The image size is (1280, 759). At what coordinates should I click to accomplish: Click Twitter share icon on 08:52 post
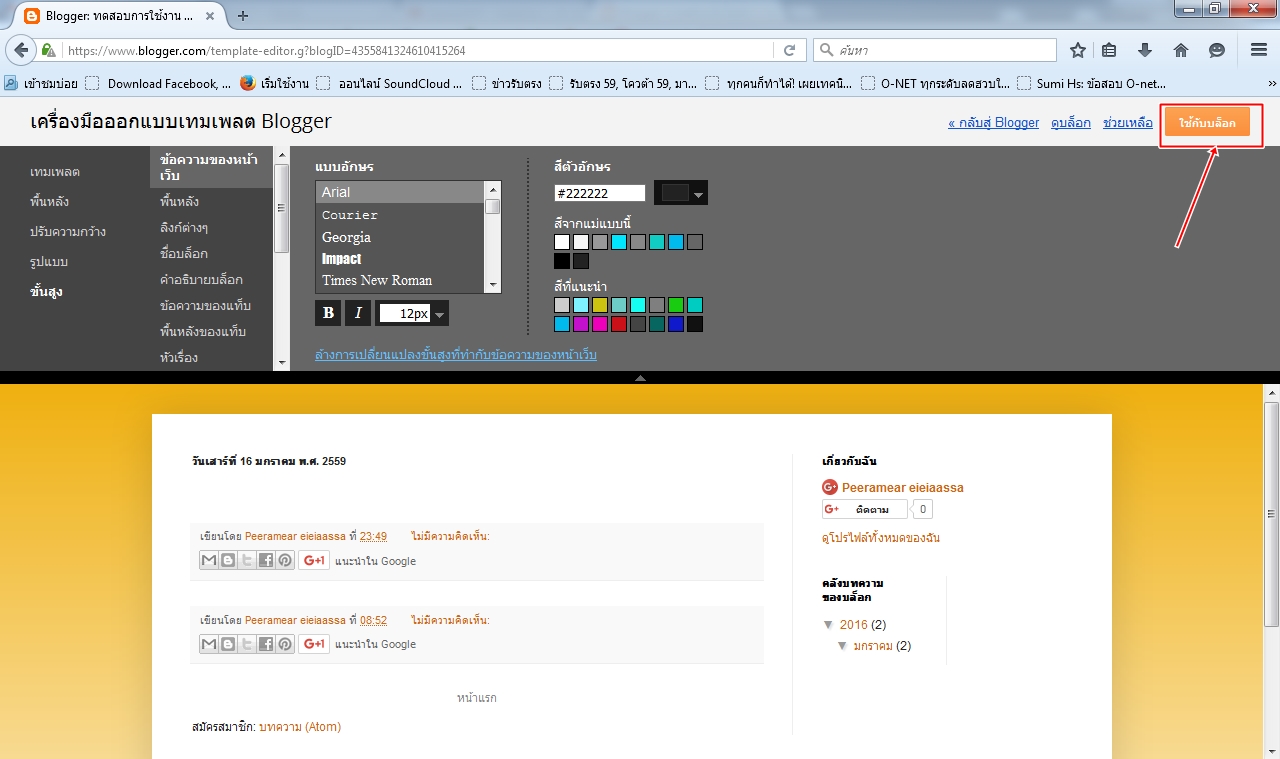(x=247, y=643)
